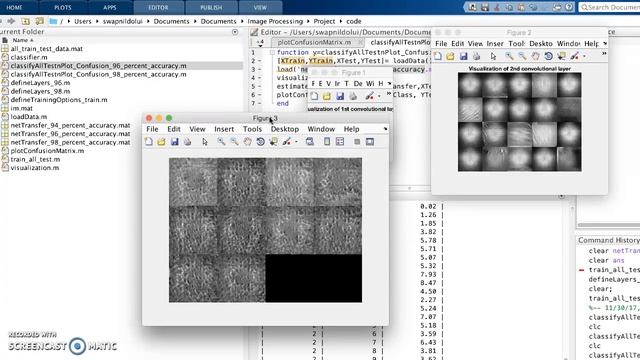Open Current Folder panel actions dropdown
The image size is (640, 360).
(235, 32)
